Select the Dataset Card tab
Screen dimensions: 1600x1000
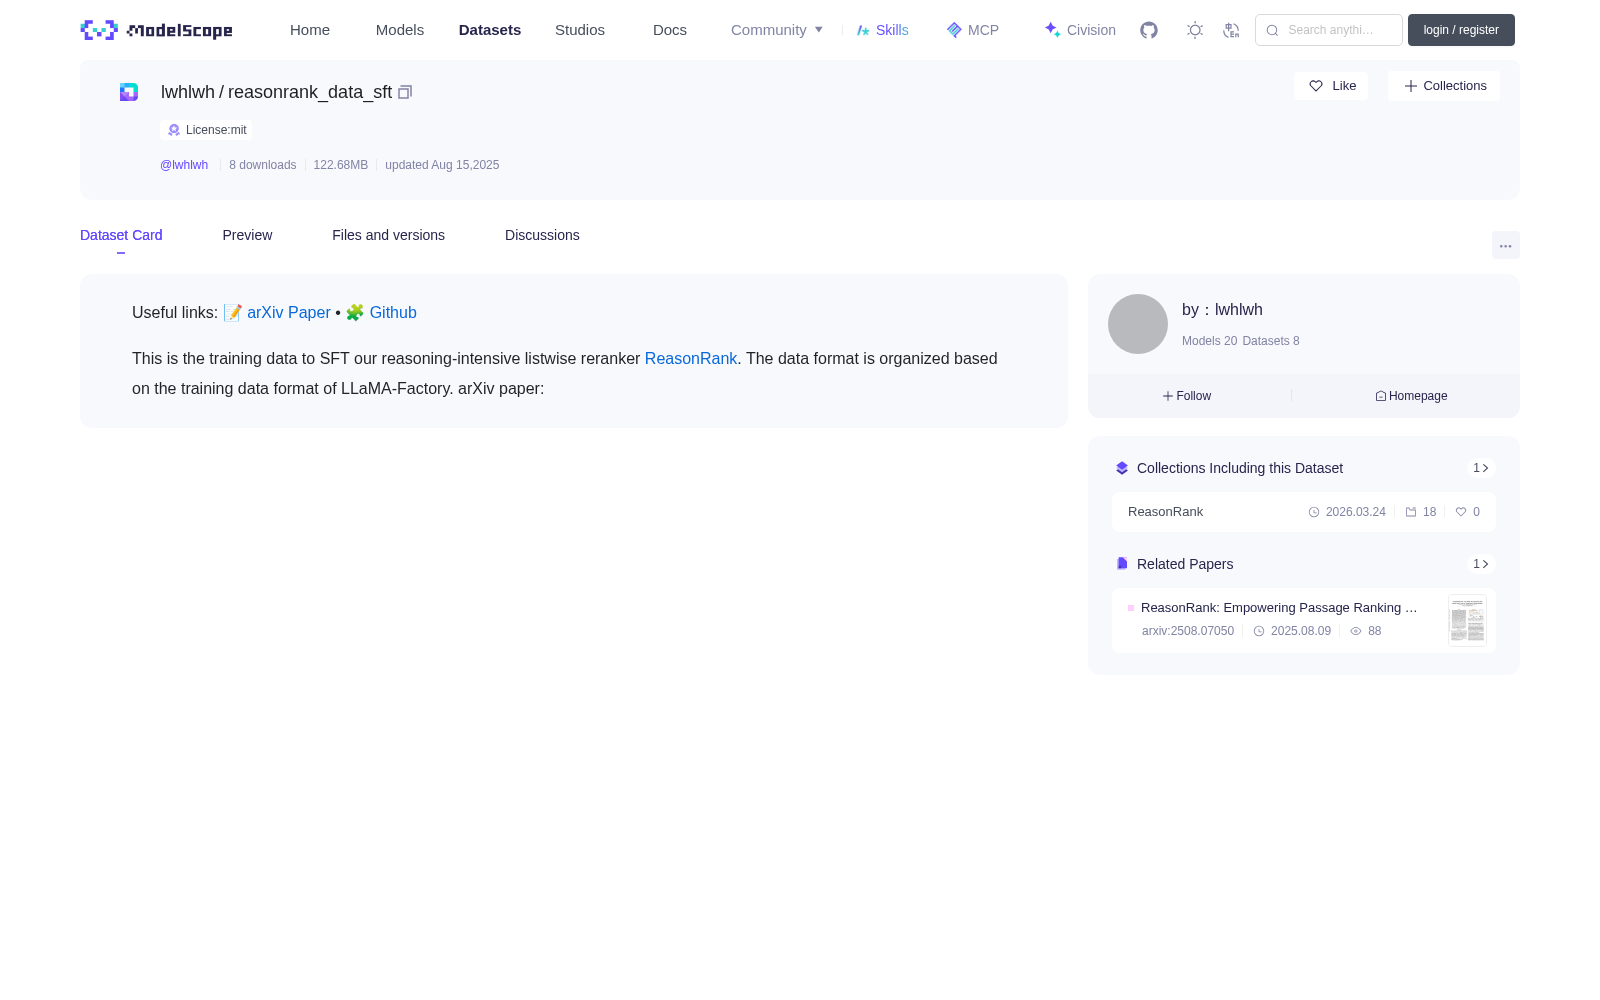click(x=121, y=235)
